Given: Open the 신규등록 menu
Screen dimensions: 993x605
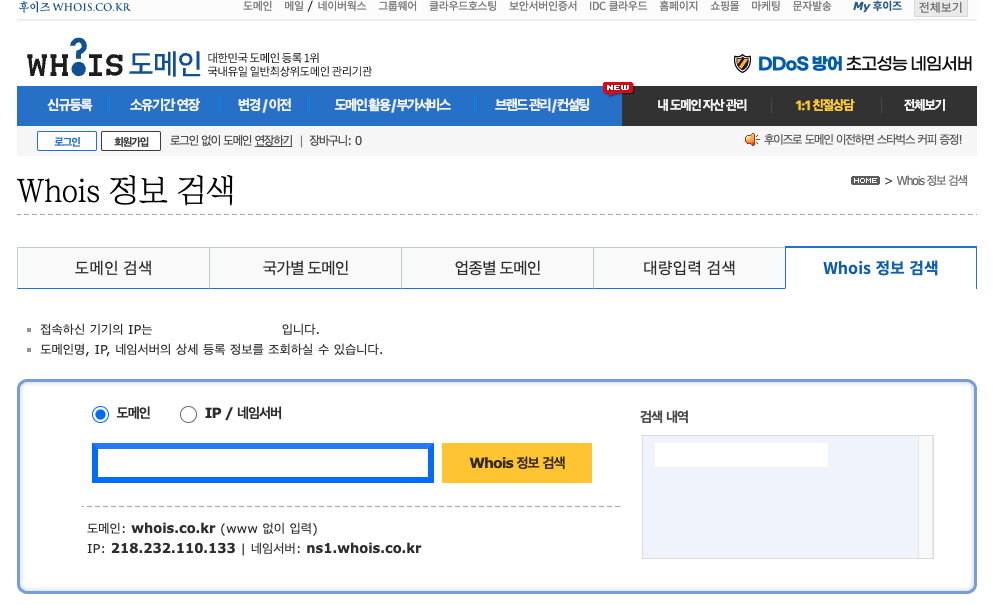Looking at the screenshot, I should [70, 105].
